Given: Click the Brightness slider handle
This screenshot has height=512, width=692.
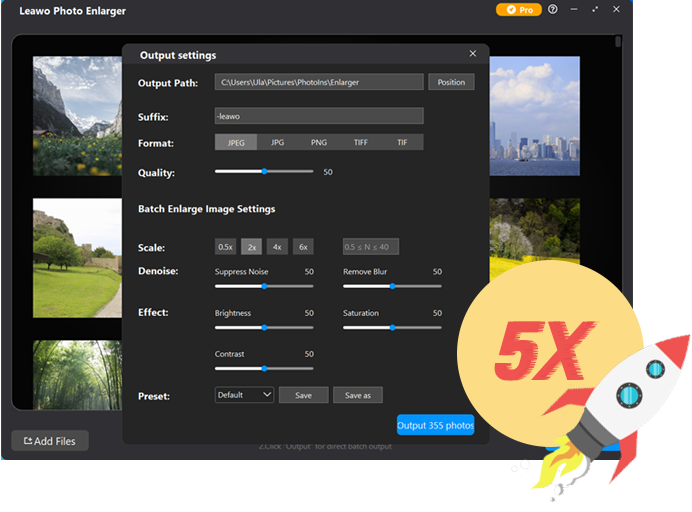Looking at the screenshot, I should click(264, 328).
